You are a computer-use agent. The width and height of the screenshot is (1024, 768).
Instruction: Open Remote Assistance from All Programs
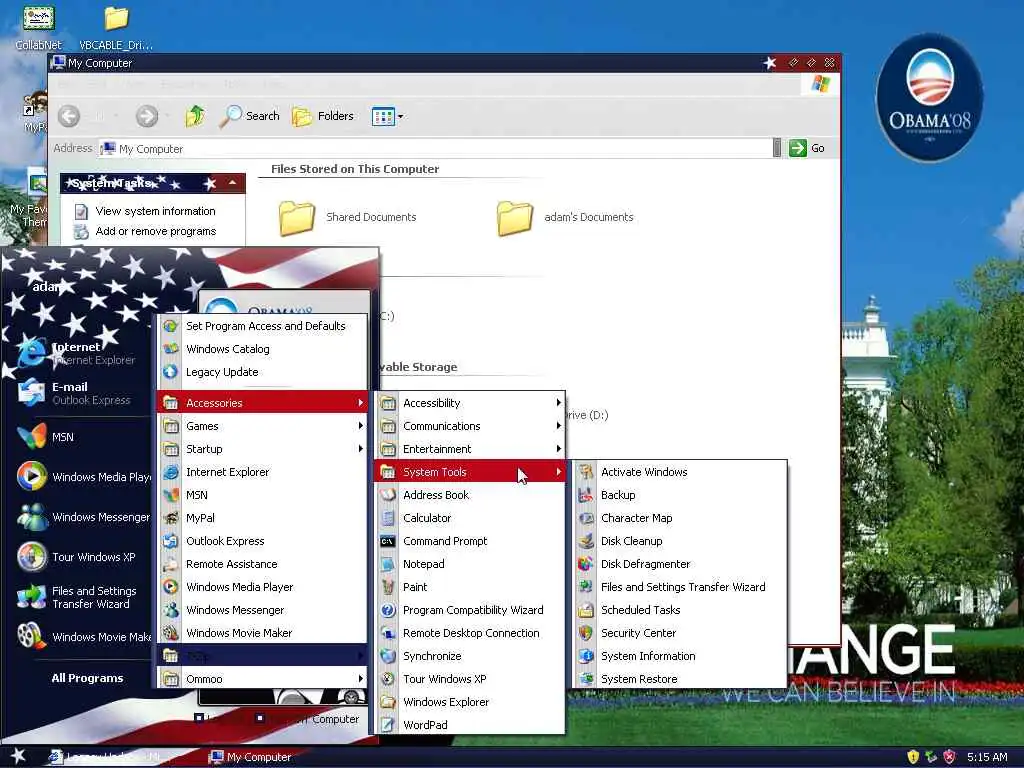(263, 564)
